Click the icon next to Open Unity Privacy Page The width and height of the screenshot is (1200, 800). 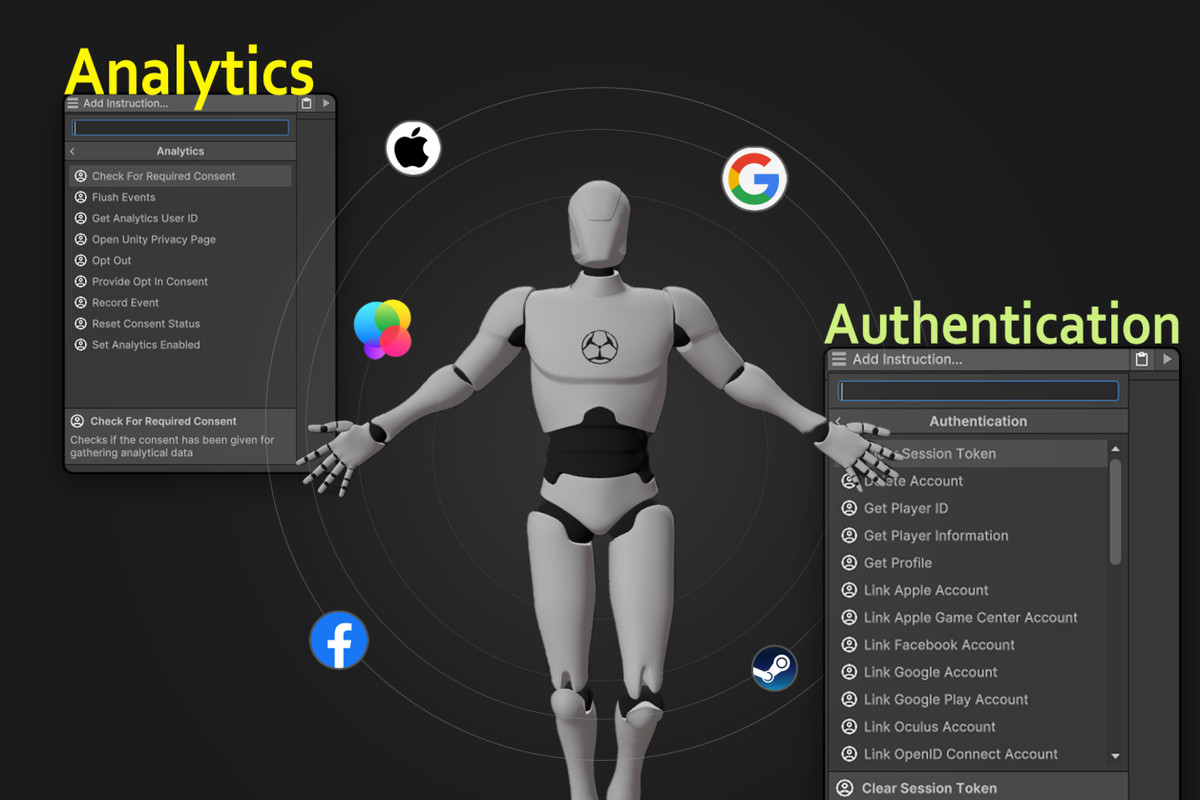pyautogui.click(x=81, y=239)
